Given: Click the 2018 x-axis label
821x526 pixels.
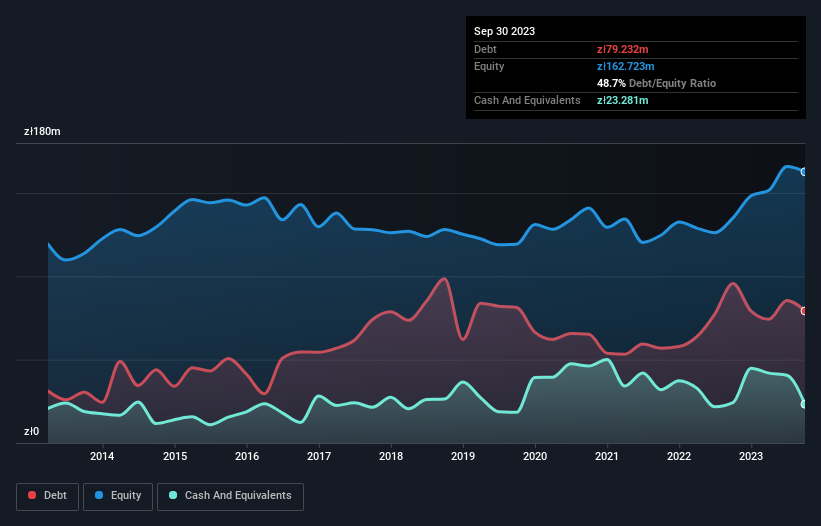Looking at the screenshot, I should 391,456.
